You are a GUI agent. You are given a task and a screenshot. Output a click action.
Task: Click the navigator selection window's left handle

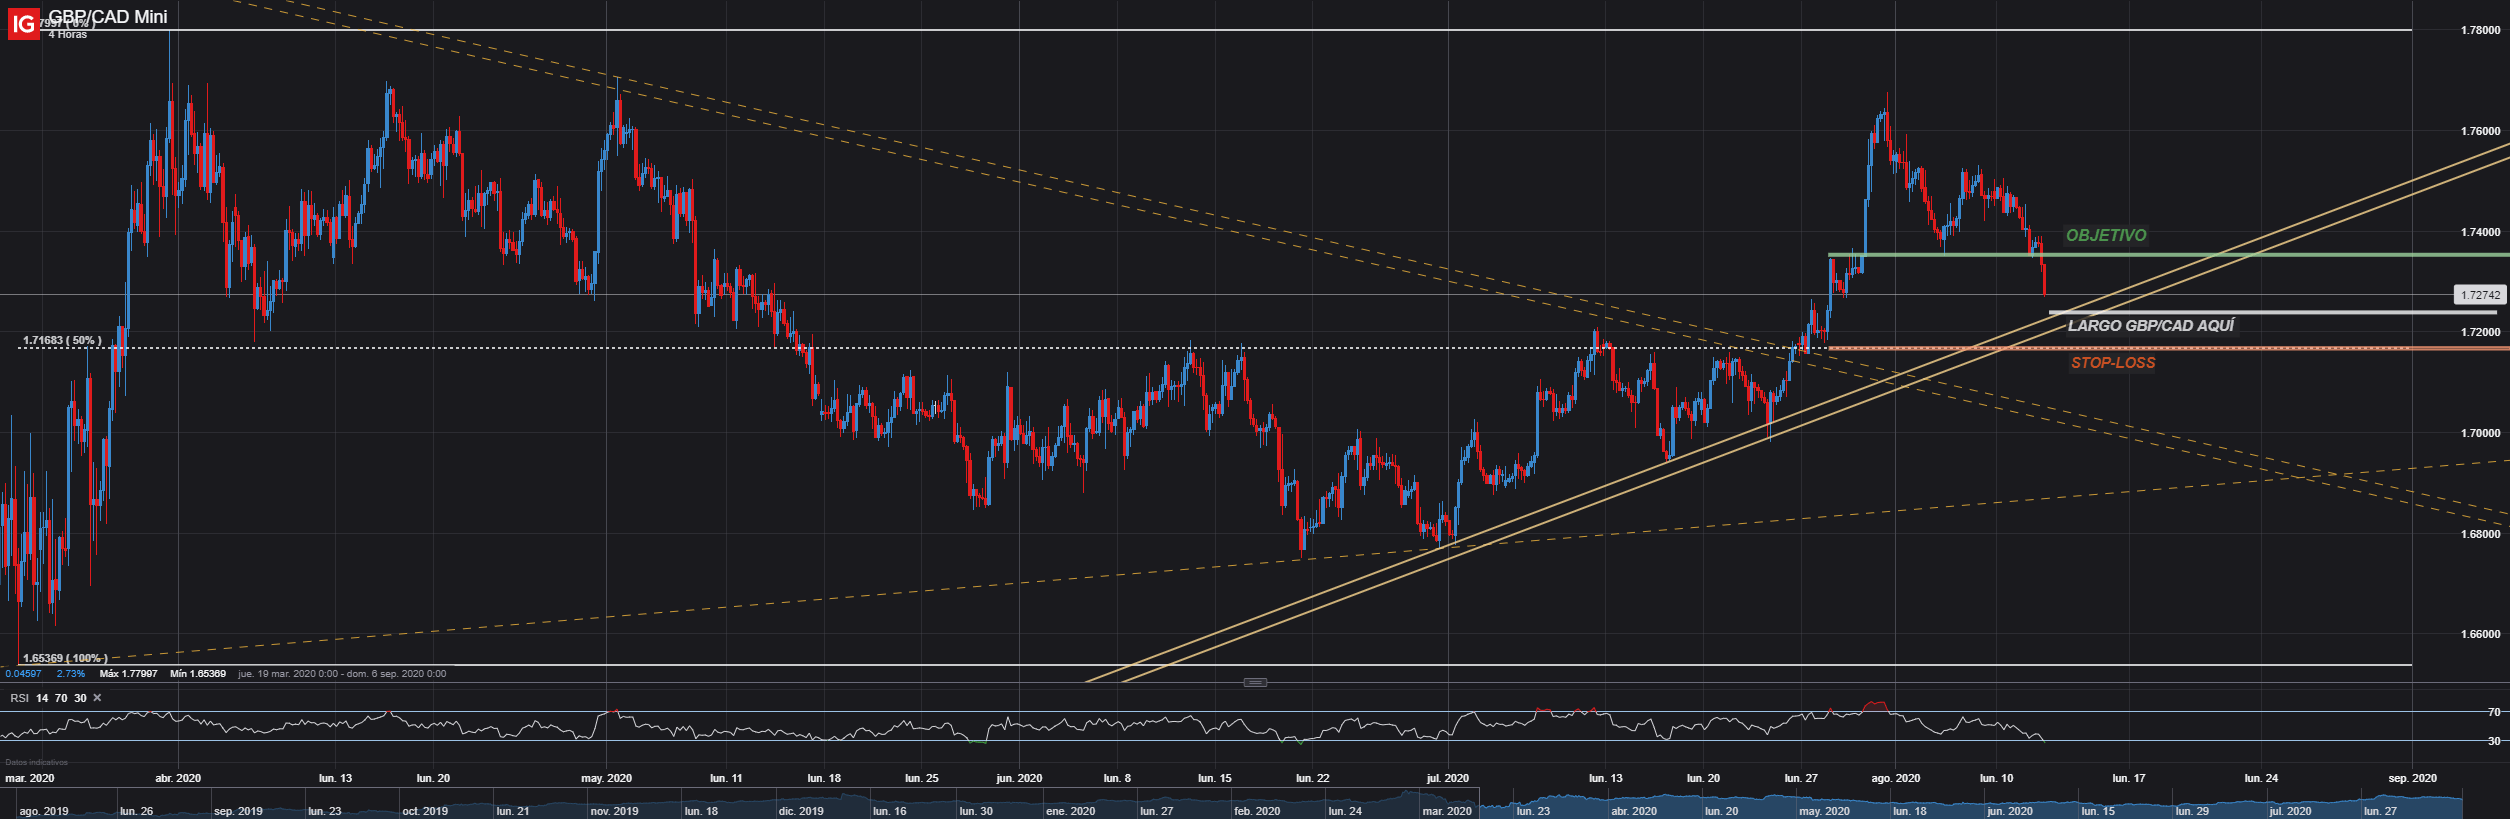point(1479,803)
